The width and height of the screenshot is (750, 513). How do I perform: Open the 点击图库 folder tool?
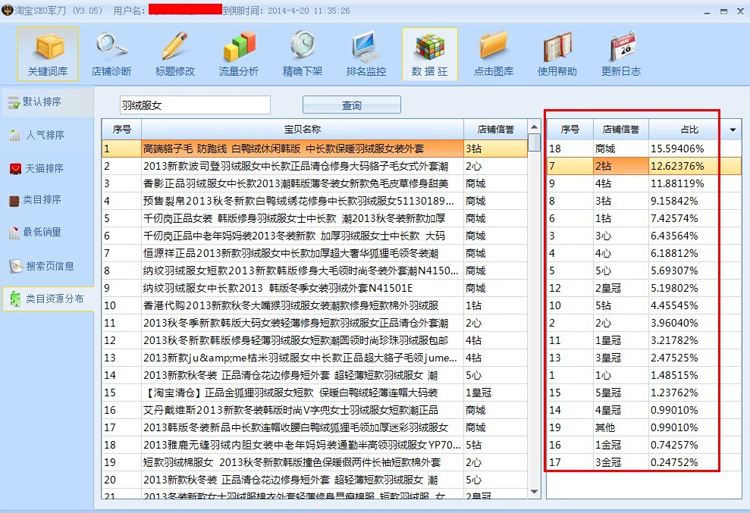coord(494,54)
